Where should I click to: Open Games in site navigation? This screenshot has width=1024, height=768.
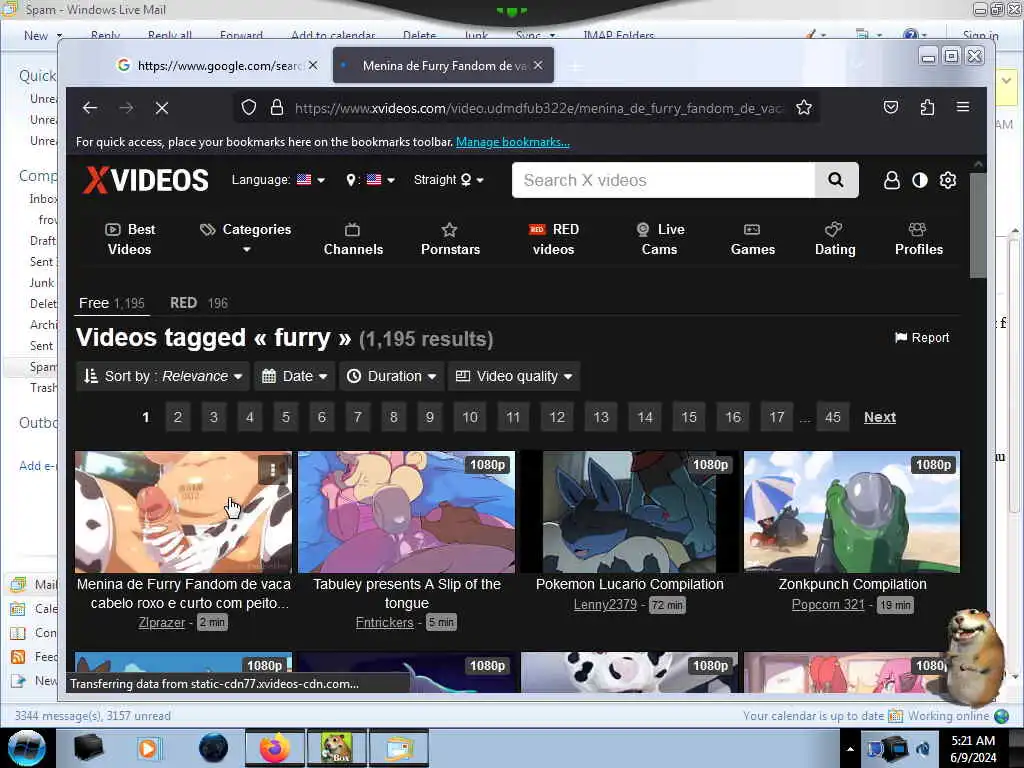click(752, 239)
